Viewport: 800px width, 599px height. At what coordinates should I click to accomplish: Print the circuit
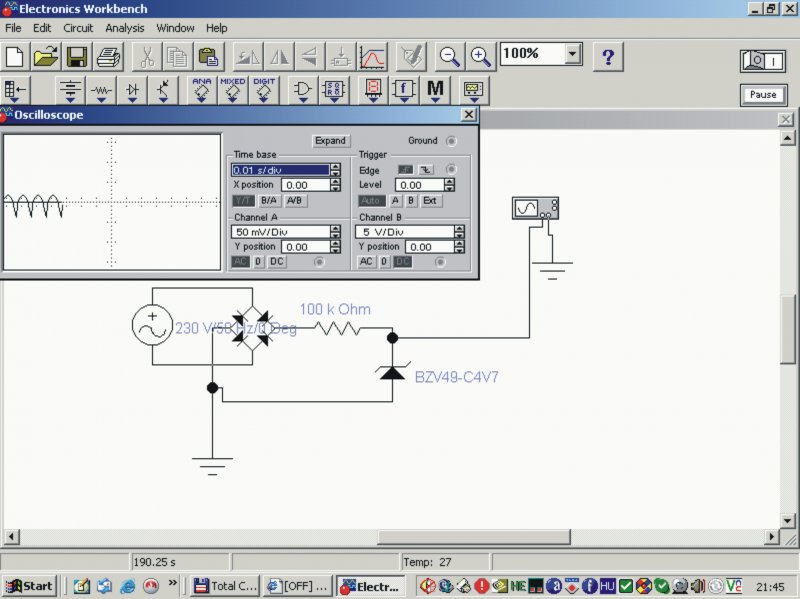(x=108, y=56)
